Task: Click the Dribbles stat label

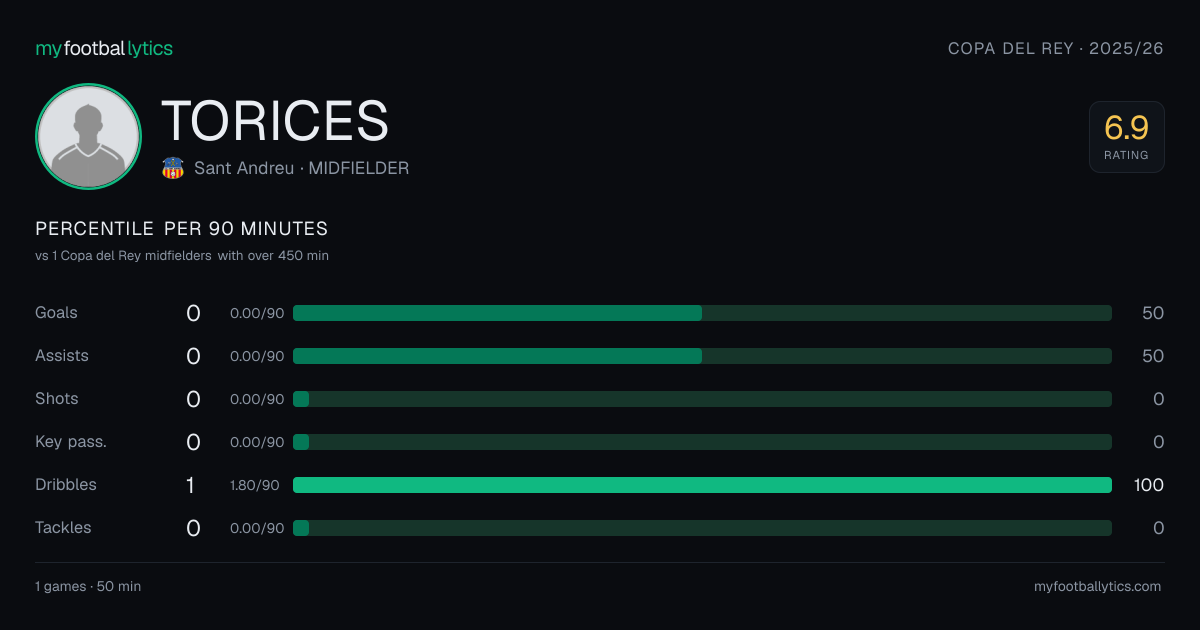Action: click(x=66, y=485)
